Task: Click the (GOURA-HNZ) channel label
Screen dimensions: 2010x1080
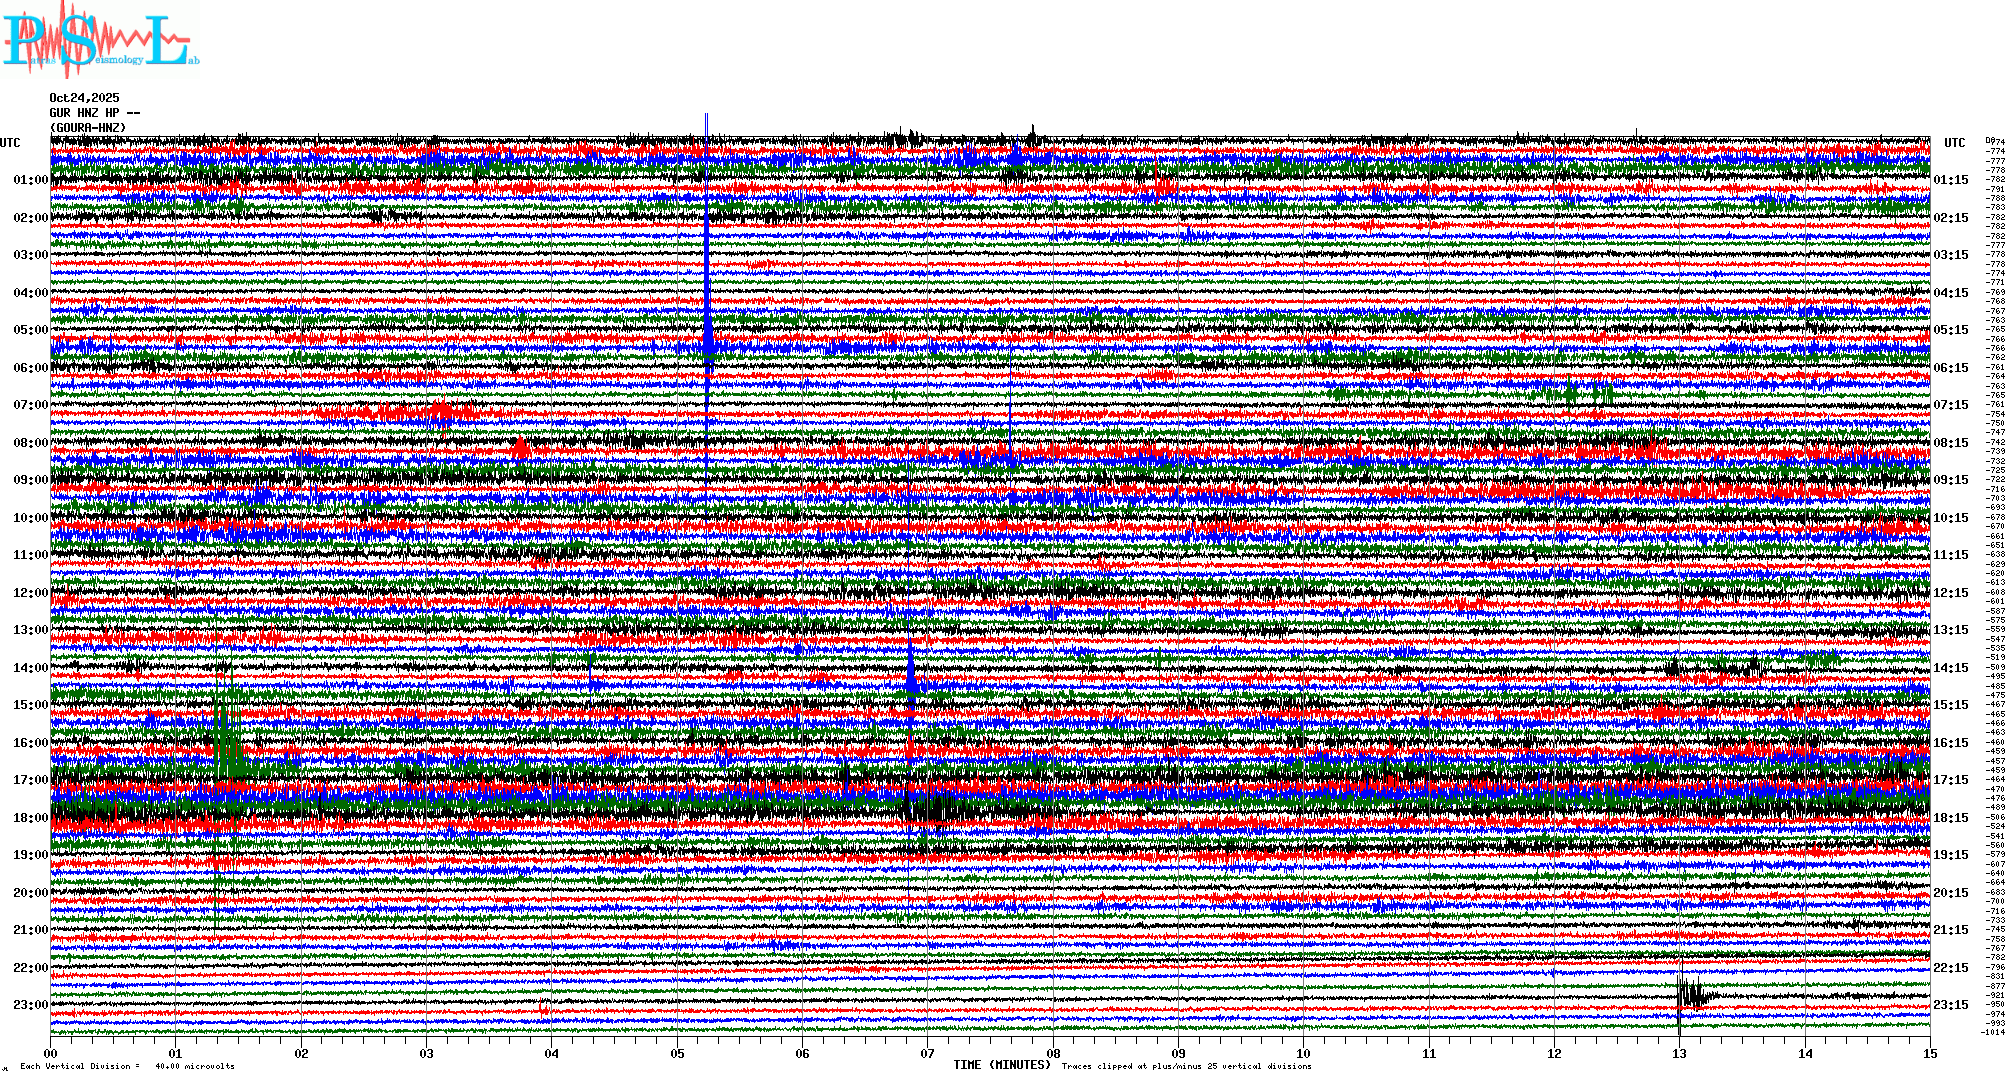Action: pyautogui.click(x=88, y=128)
